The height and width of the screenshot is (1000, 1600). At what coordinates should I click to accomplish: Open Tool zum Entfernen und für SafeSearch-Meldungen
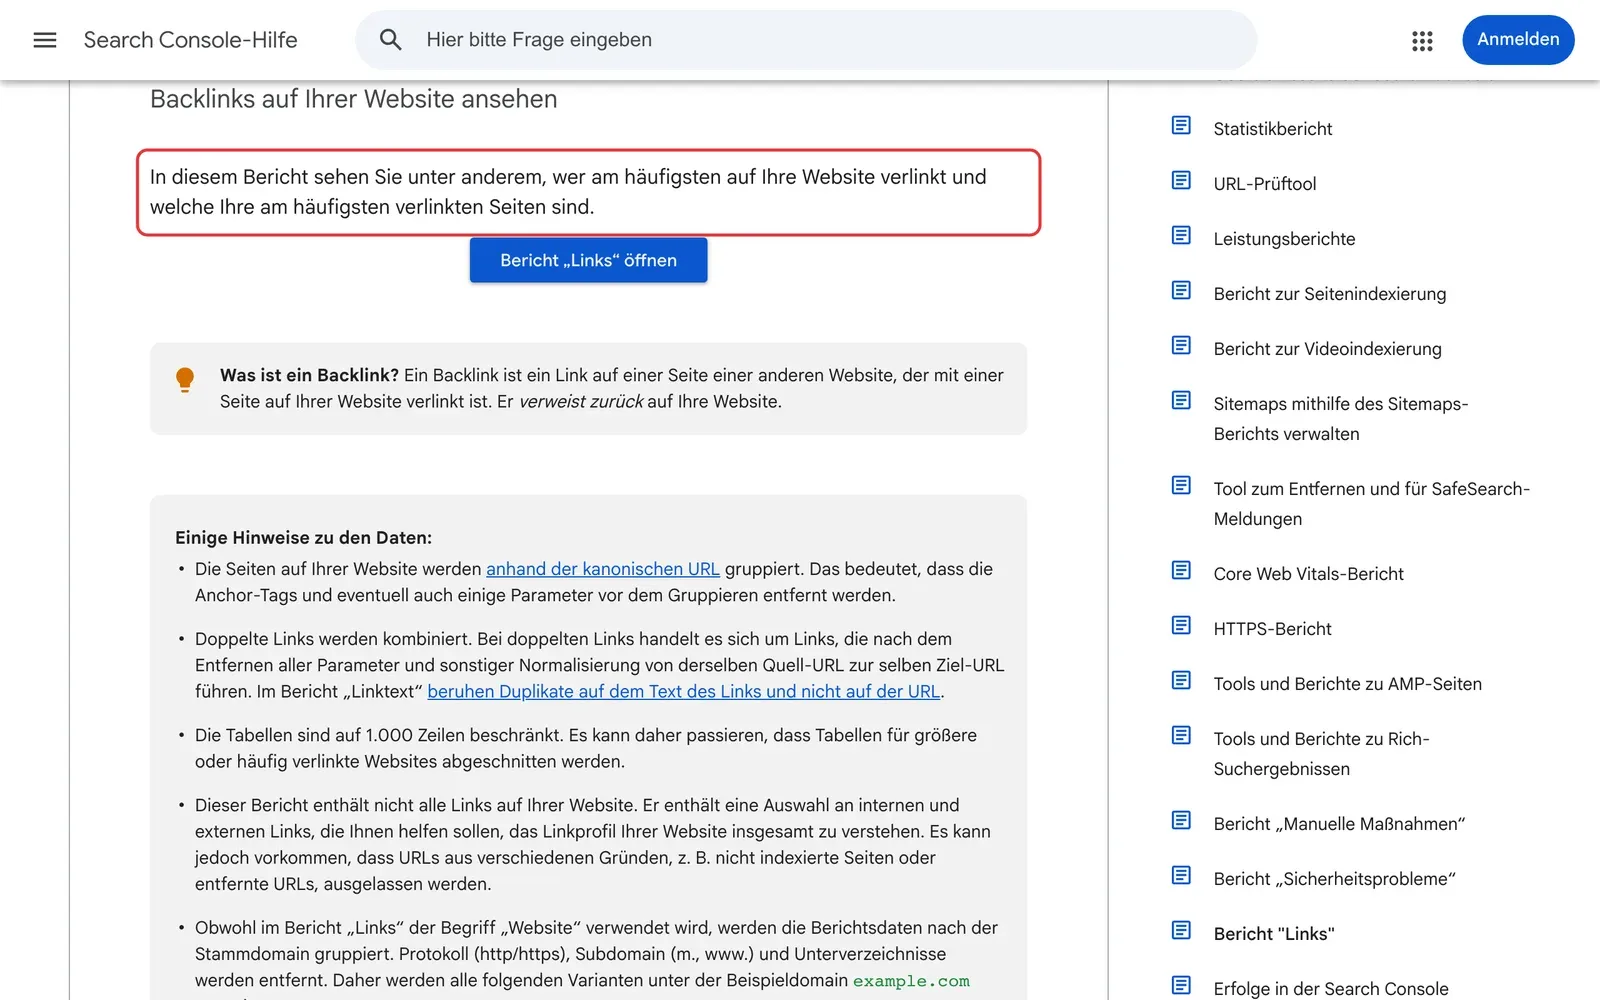(x=1372, y=504)
